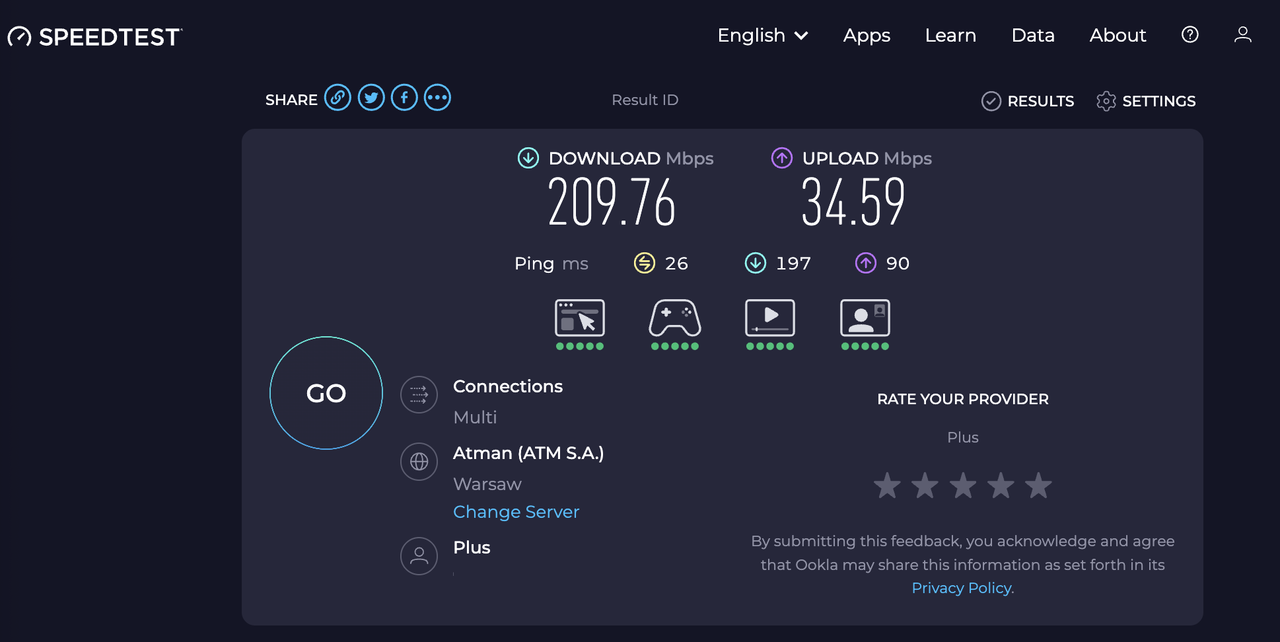The image size is (1280, 642).
Task: Open the English language dropdown
Action: coord(763,35)
